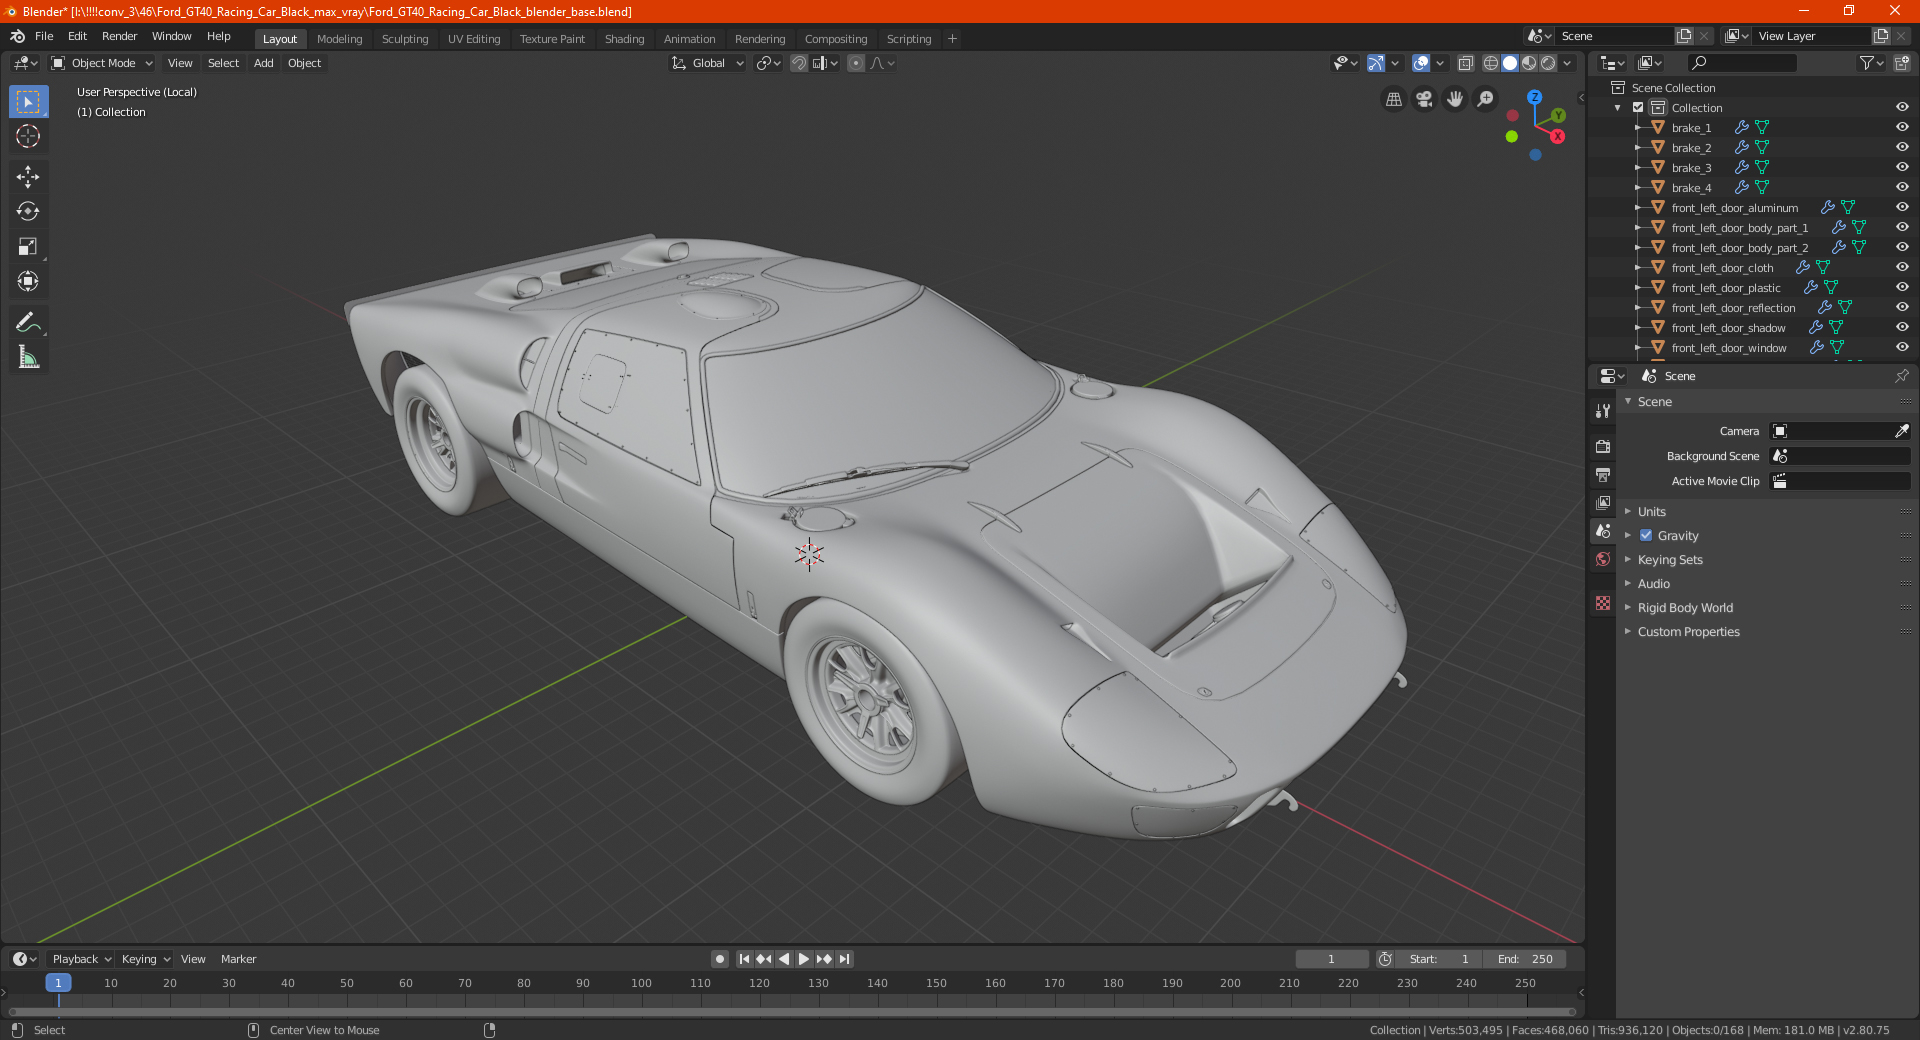This screenshot has width=1920, height=1040.
Task: Jump to the timeline end frame
Action: (x=844, y=959)
